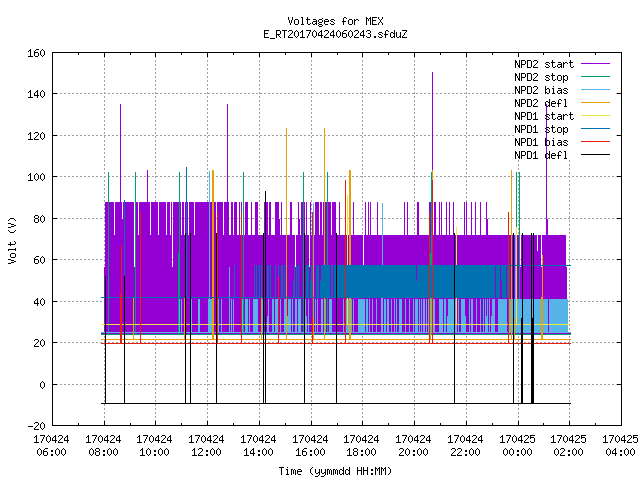Click the tallest purple spike reaching 150 V
The width and height of the screenshot is (640, 480).
click(432, 122)
